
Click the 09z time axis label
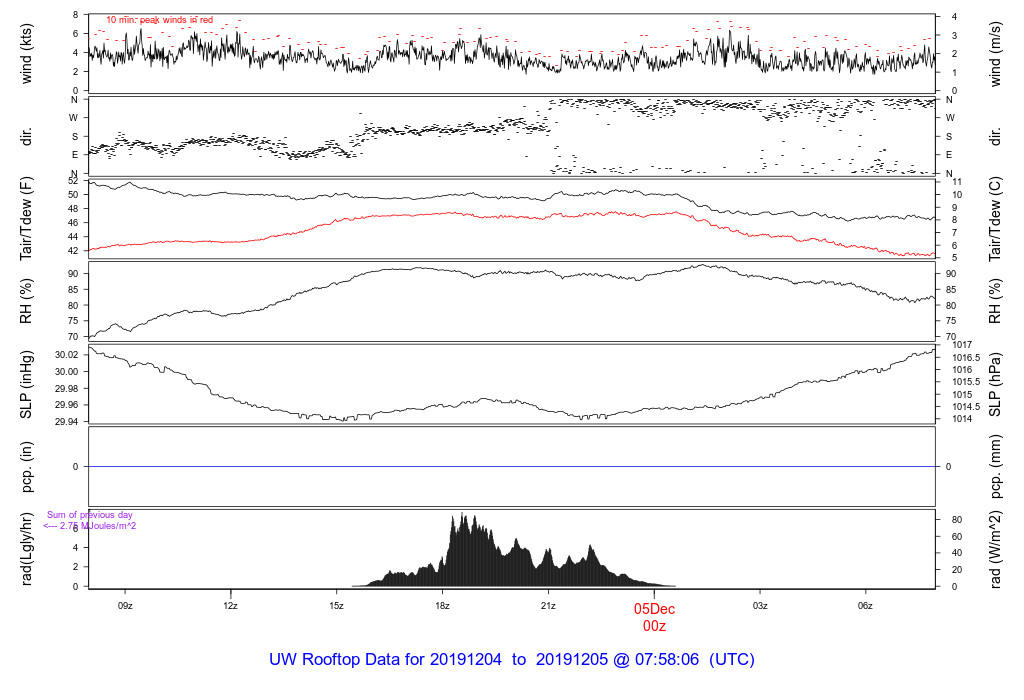[125, 606]
